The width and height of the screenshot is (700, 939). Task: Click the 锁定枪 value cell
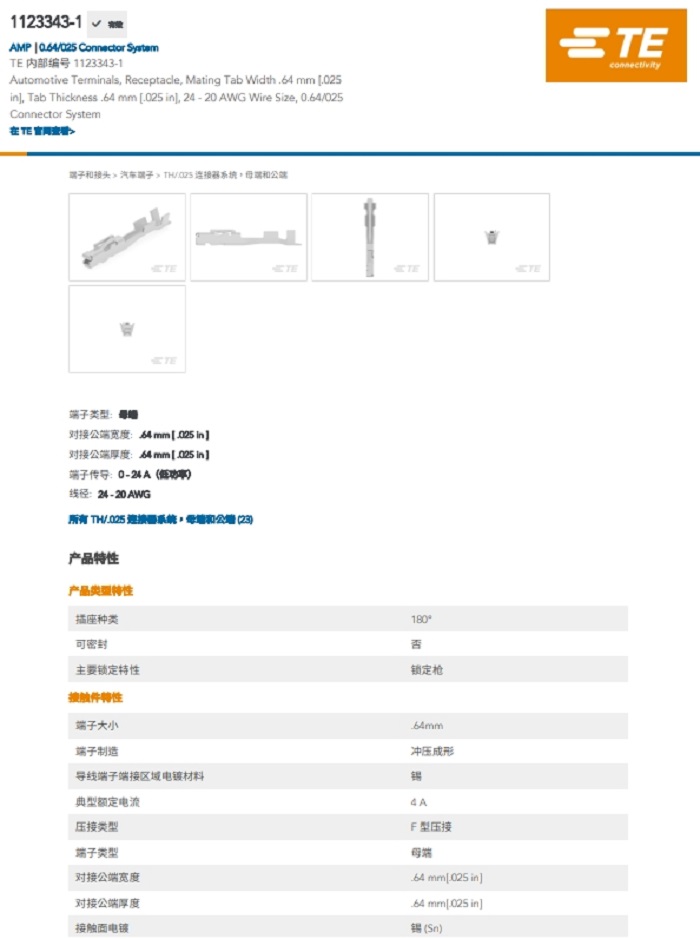[427, 670]
